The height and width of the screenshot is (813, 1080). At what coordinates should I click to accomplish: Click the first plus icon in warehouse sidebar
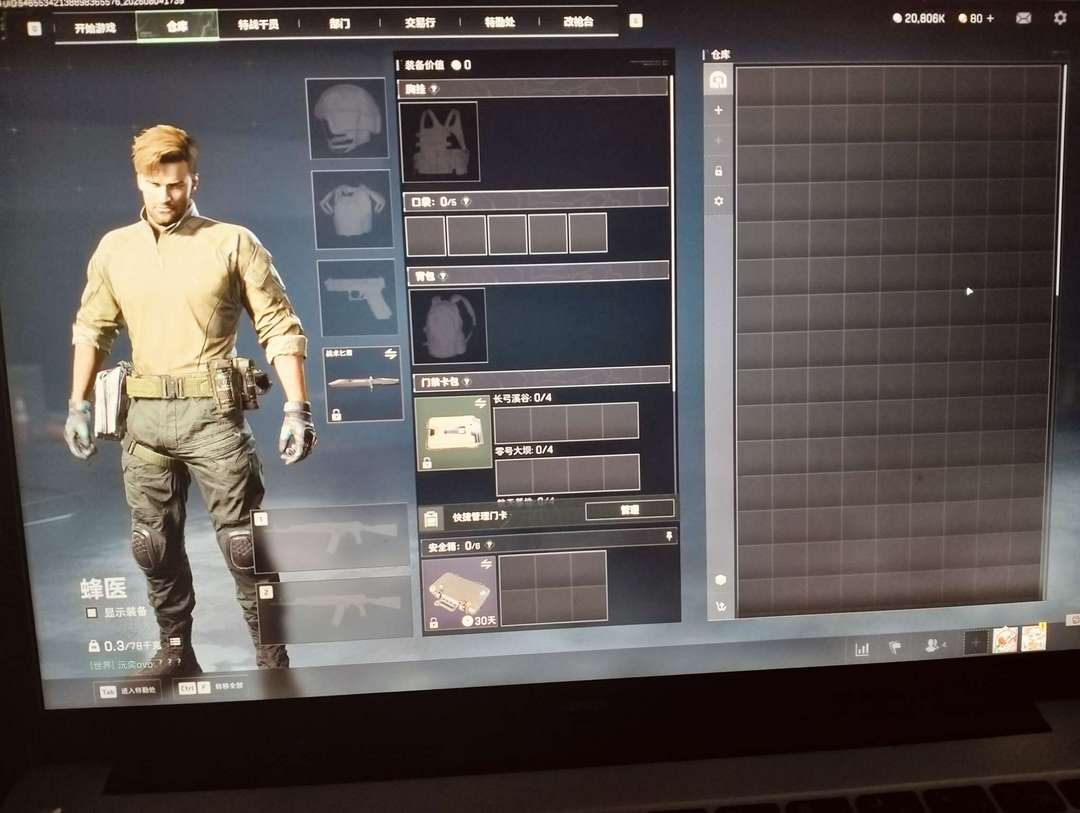point(718,110)
